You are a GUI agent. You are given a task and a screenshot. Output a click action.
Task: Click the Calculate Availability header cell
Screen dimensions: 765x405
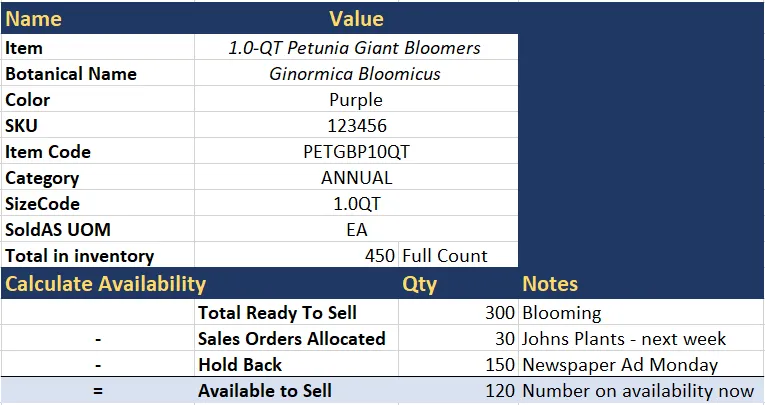pos(200,284)
